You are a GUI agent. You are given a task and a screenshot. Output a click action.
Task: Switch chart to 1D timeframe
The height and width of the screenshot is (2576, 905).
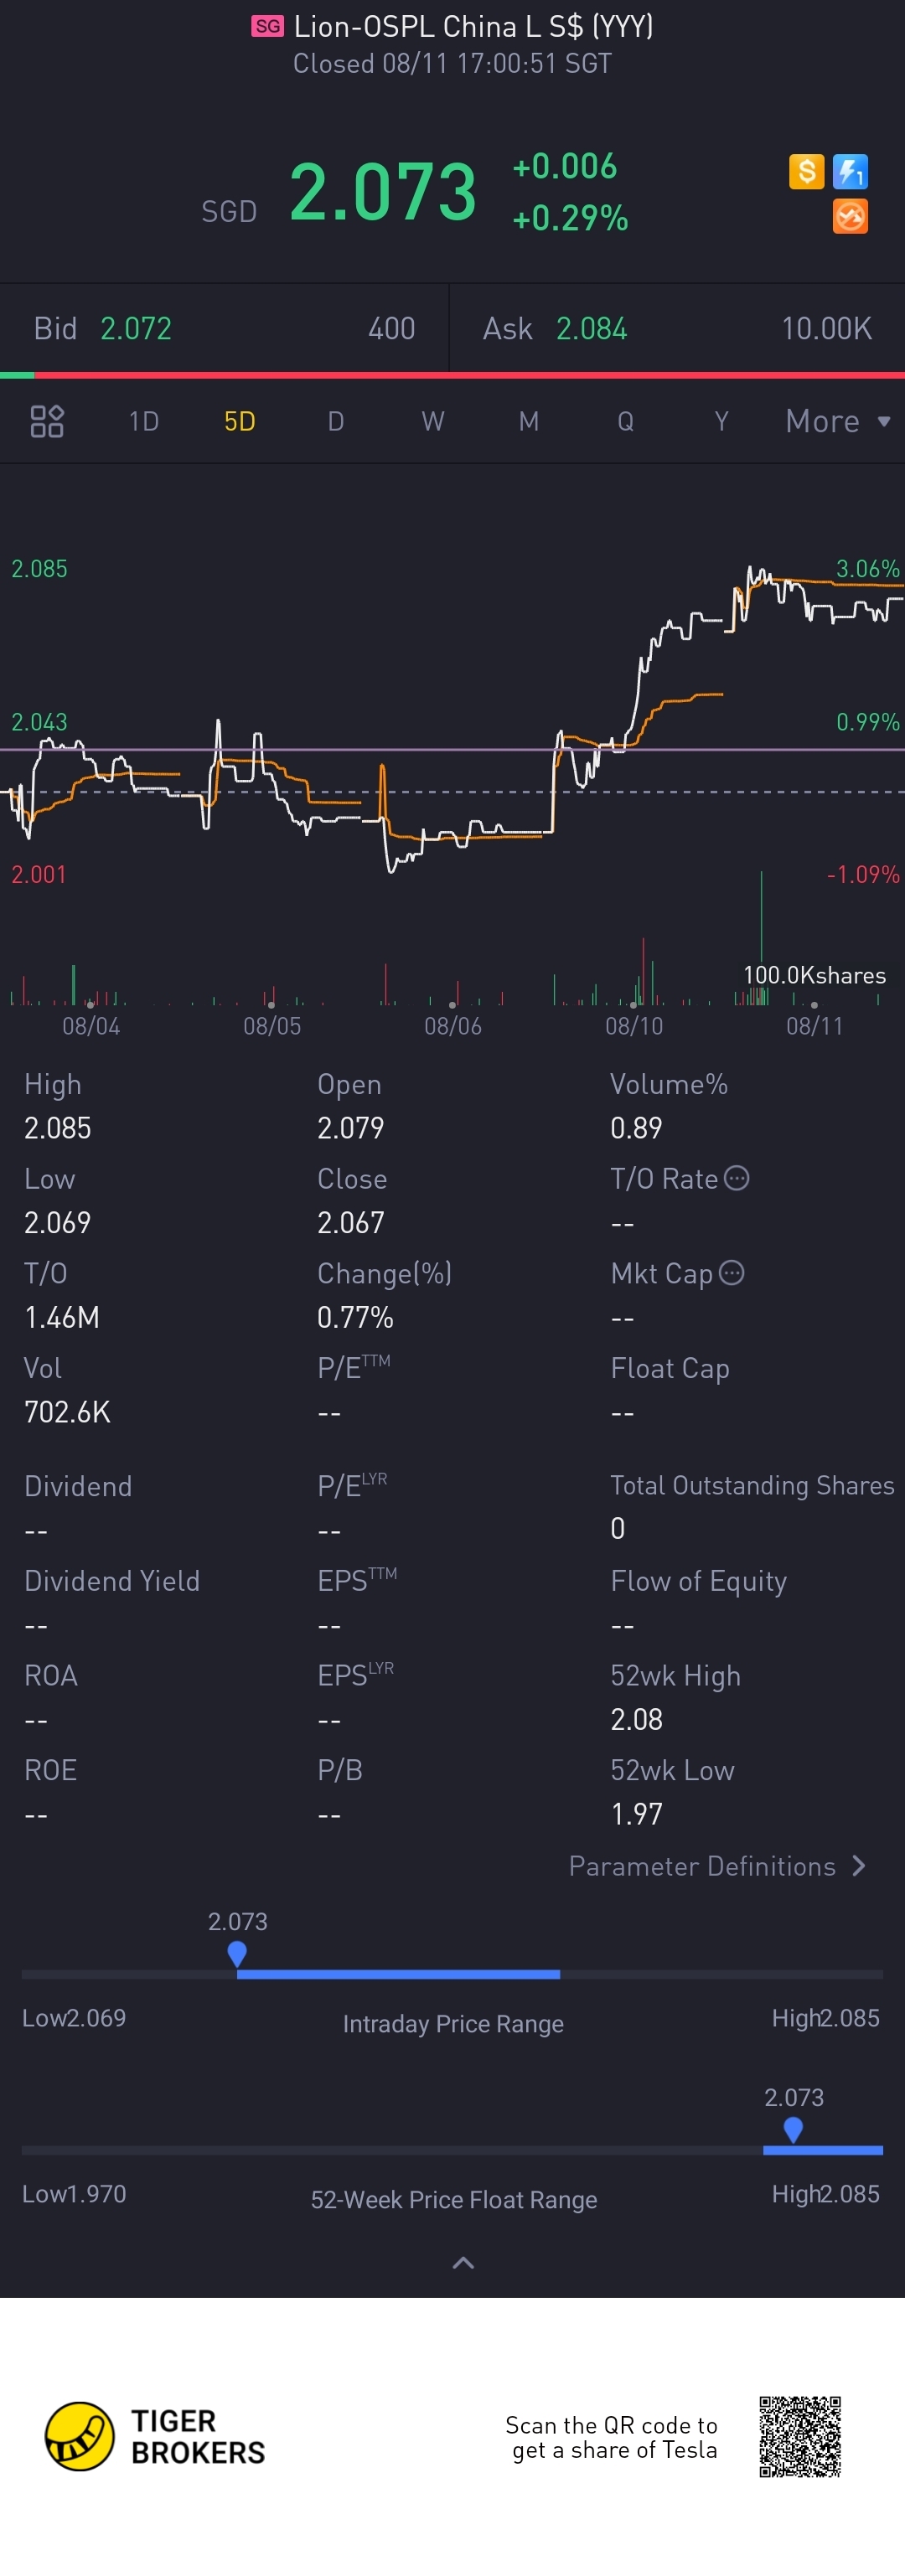pos(144,421)
